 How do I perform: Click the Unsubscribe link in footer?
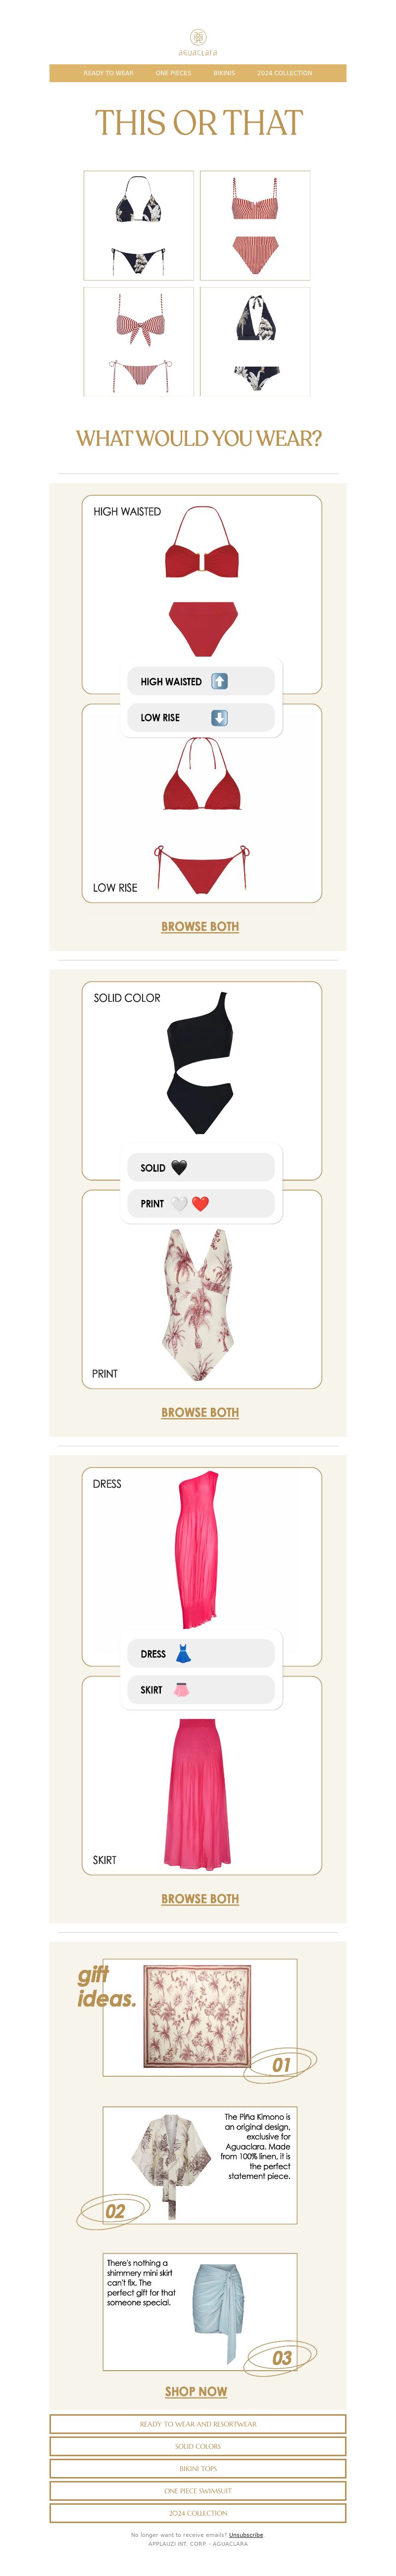(x=246, y=2534)
